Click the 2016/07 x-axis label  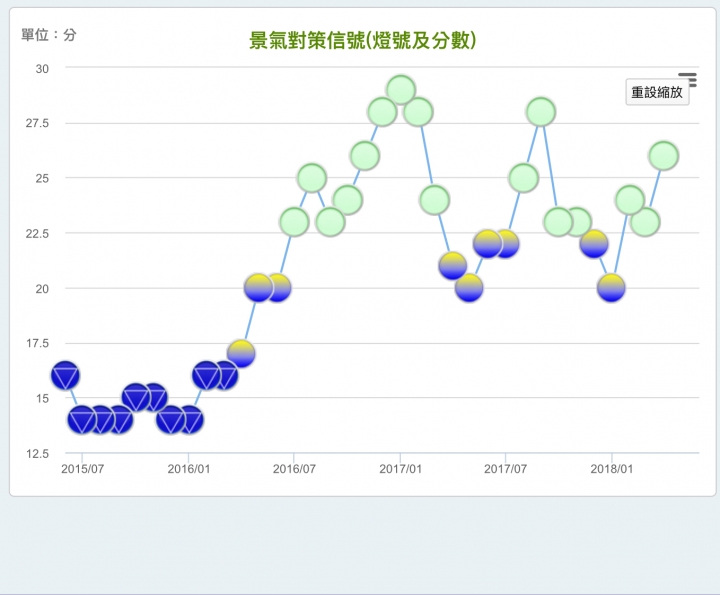[294, 469]
